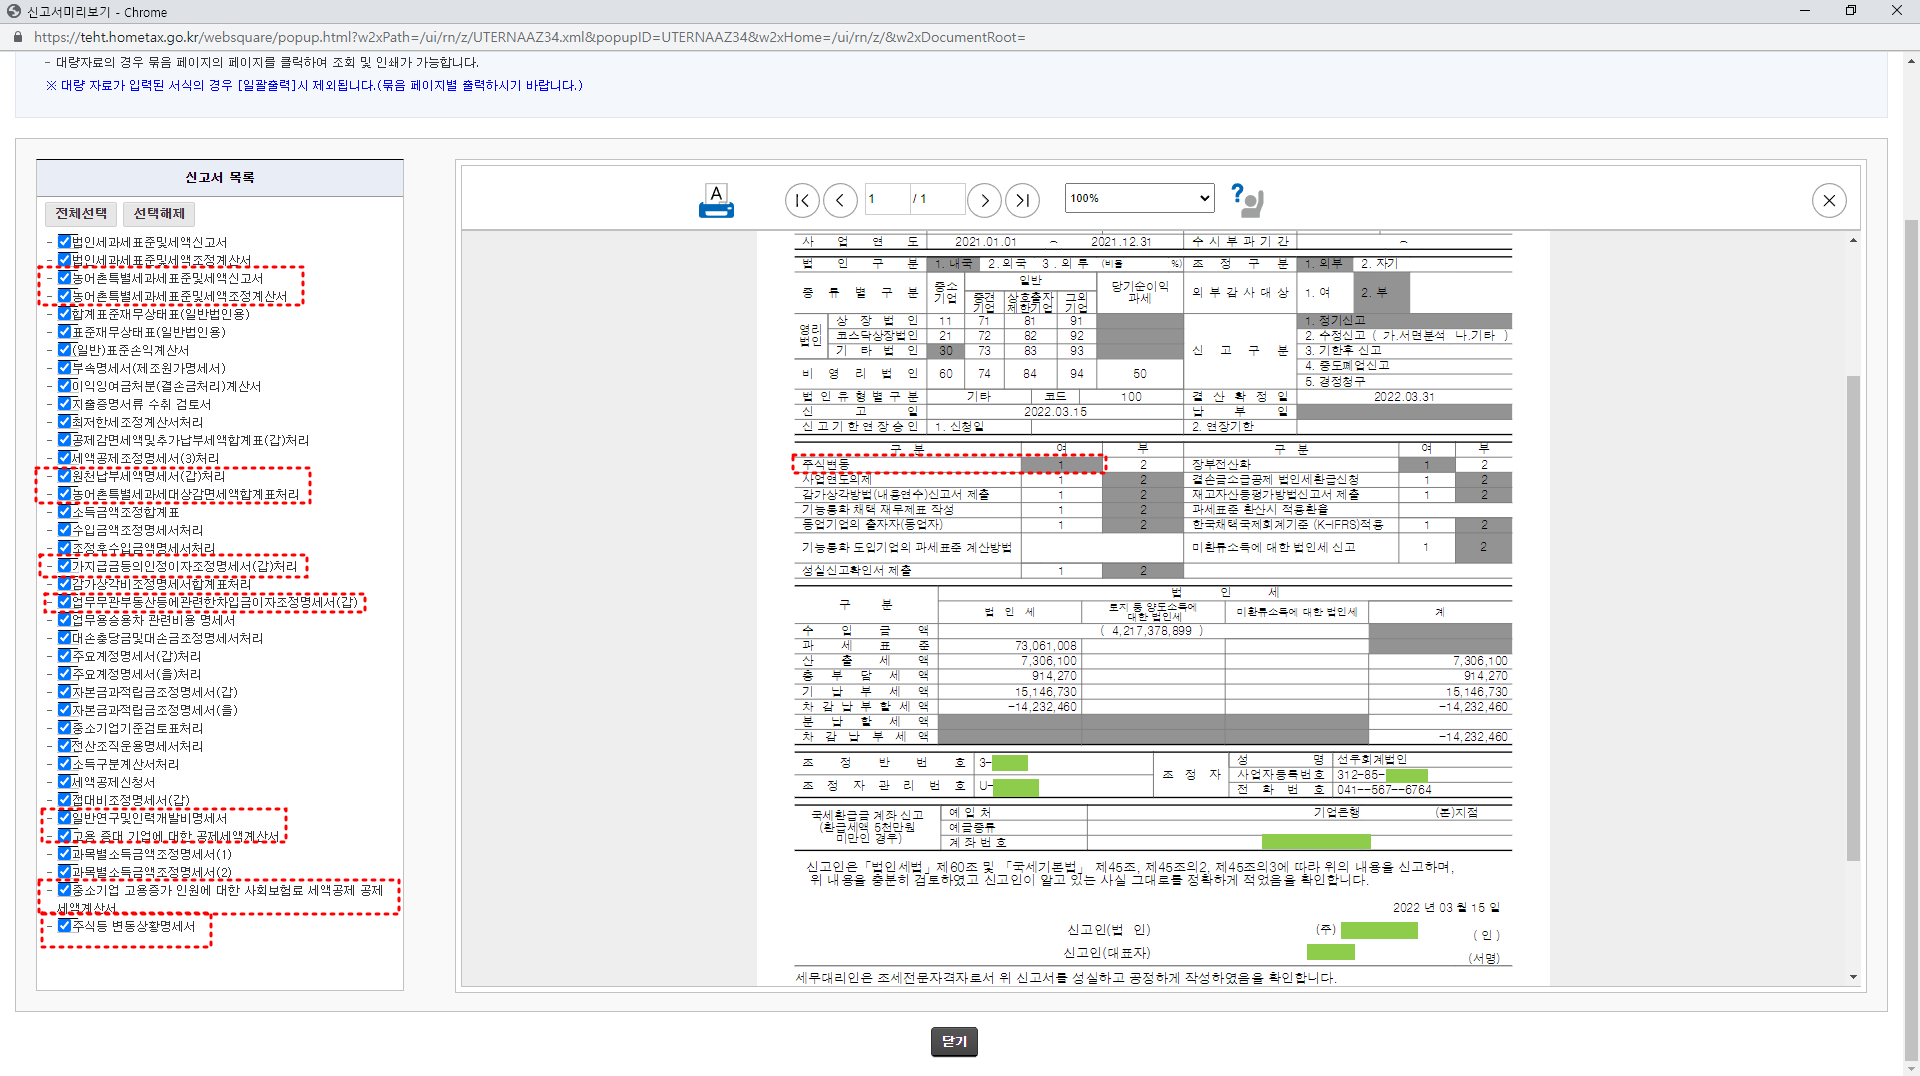
Task: Uncheck 원천납부세액명세서(갑)처리
Action: [64, 476]
